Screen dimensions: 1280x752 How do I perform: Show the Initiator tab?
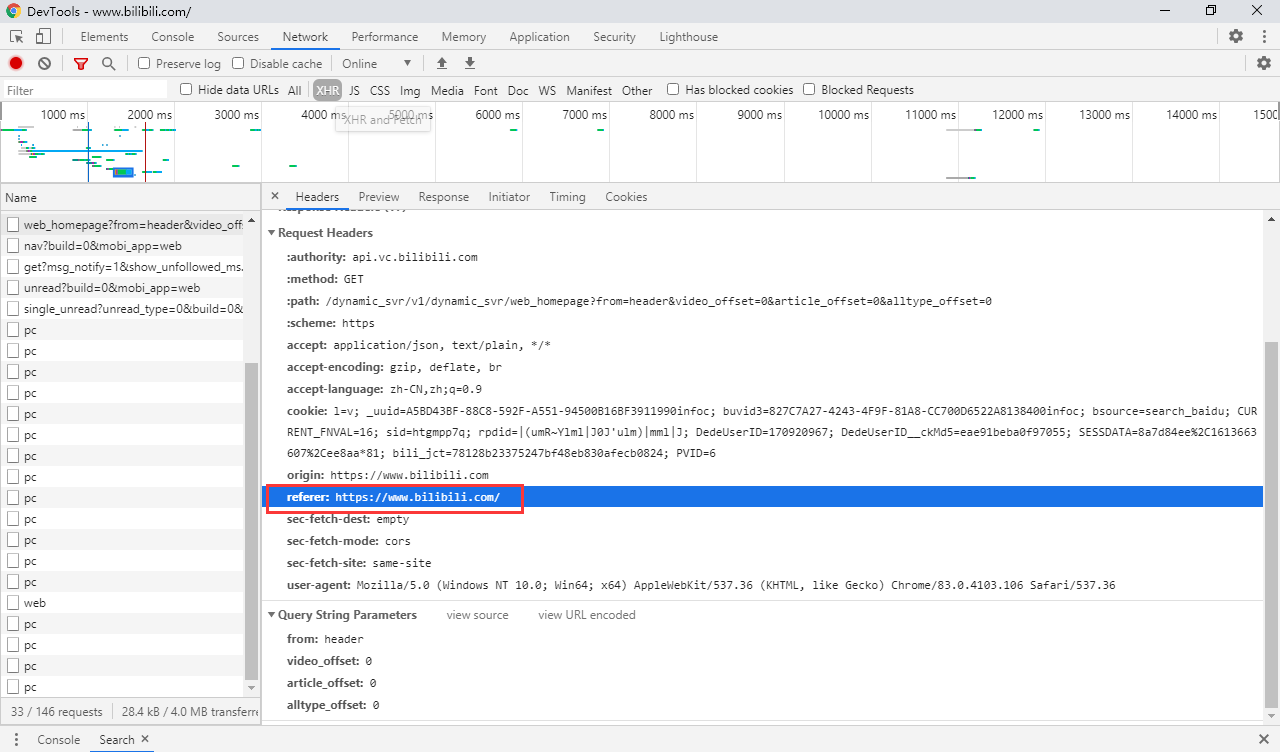click(x=509, y=197)
